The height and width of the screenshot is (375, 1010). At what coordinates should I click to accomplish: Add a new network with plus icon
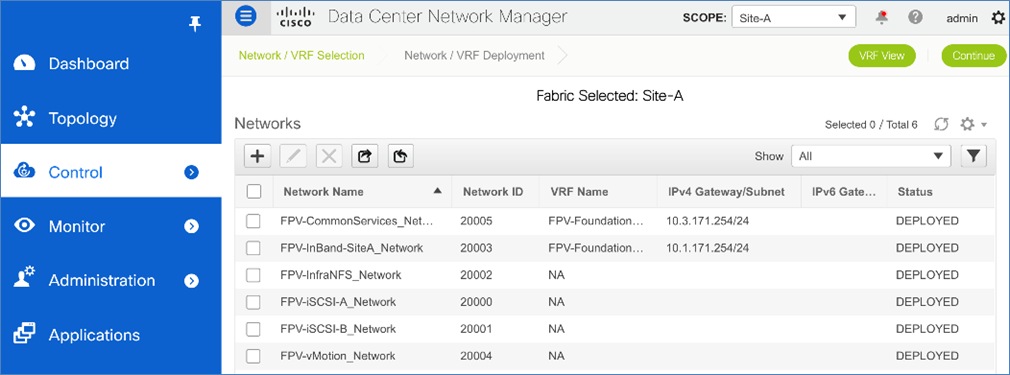tap(257, 156)
